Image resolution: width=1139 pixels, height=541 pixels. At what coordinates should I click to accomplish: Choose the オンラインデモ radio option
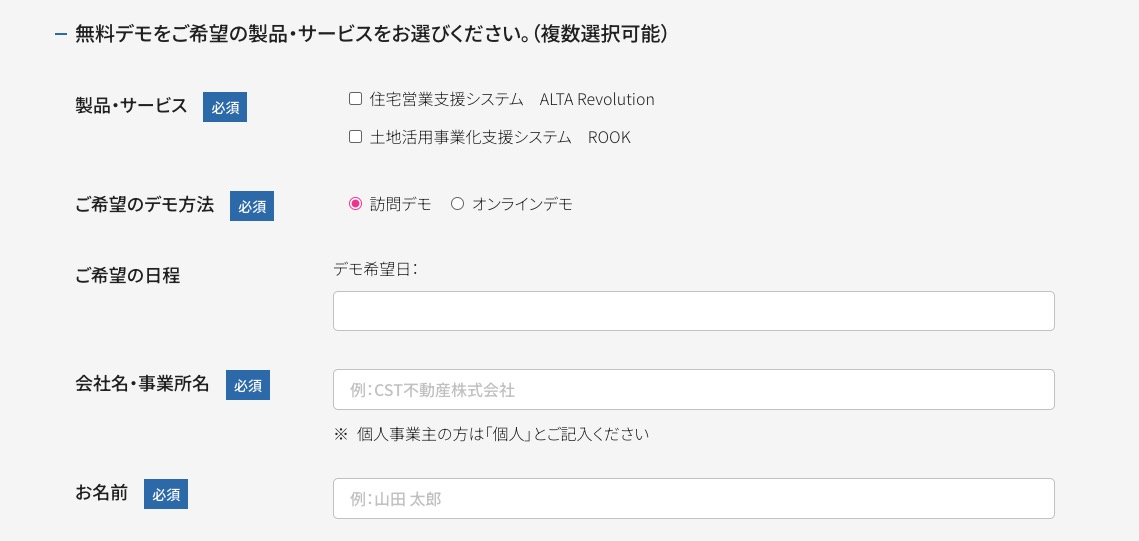click(458, 204)
